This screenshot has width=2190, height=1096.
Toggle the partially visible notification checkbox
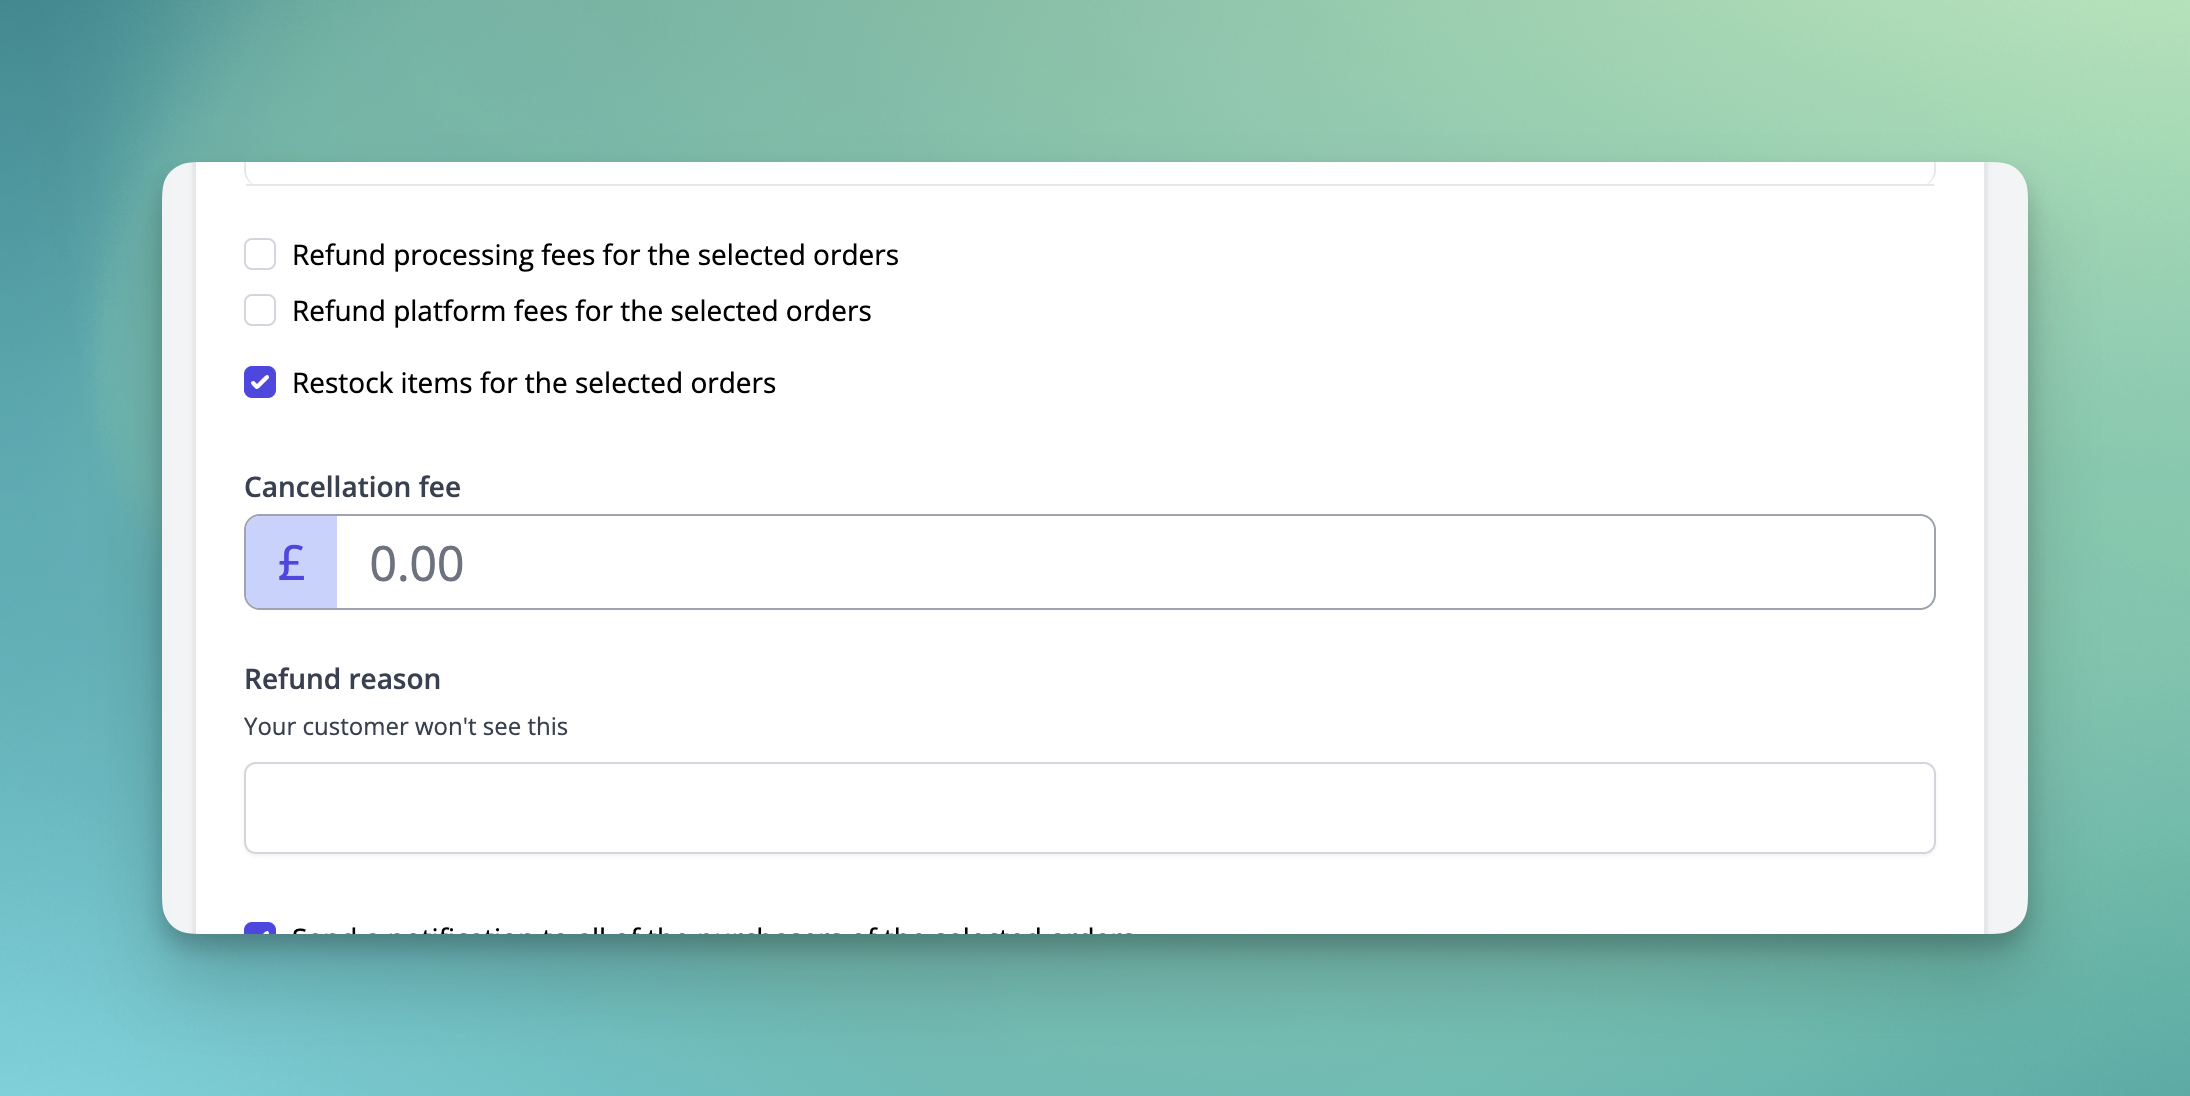coord(260,929)
